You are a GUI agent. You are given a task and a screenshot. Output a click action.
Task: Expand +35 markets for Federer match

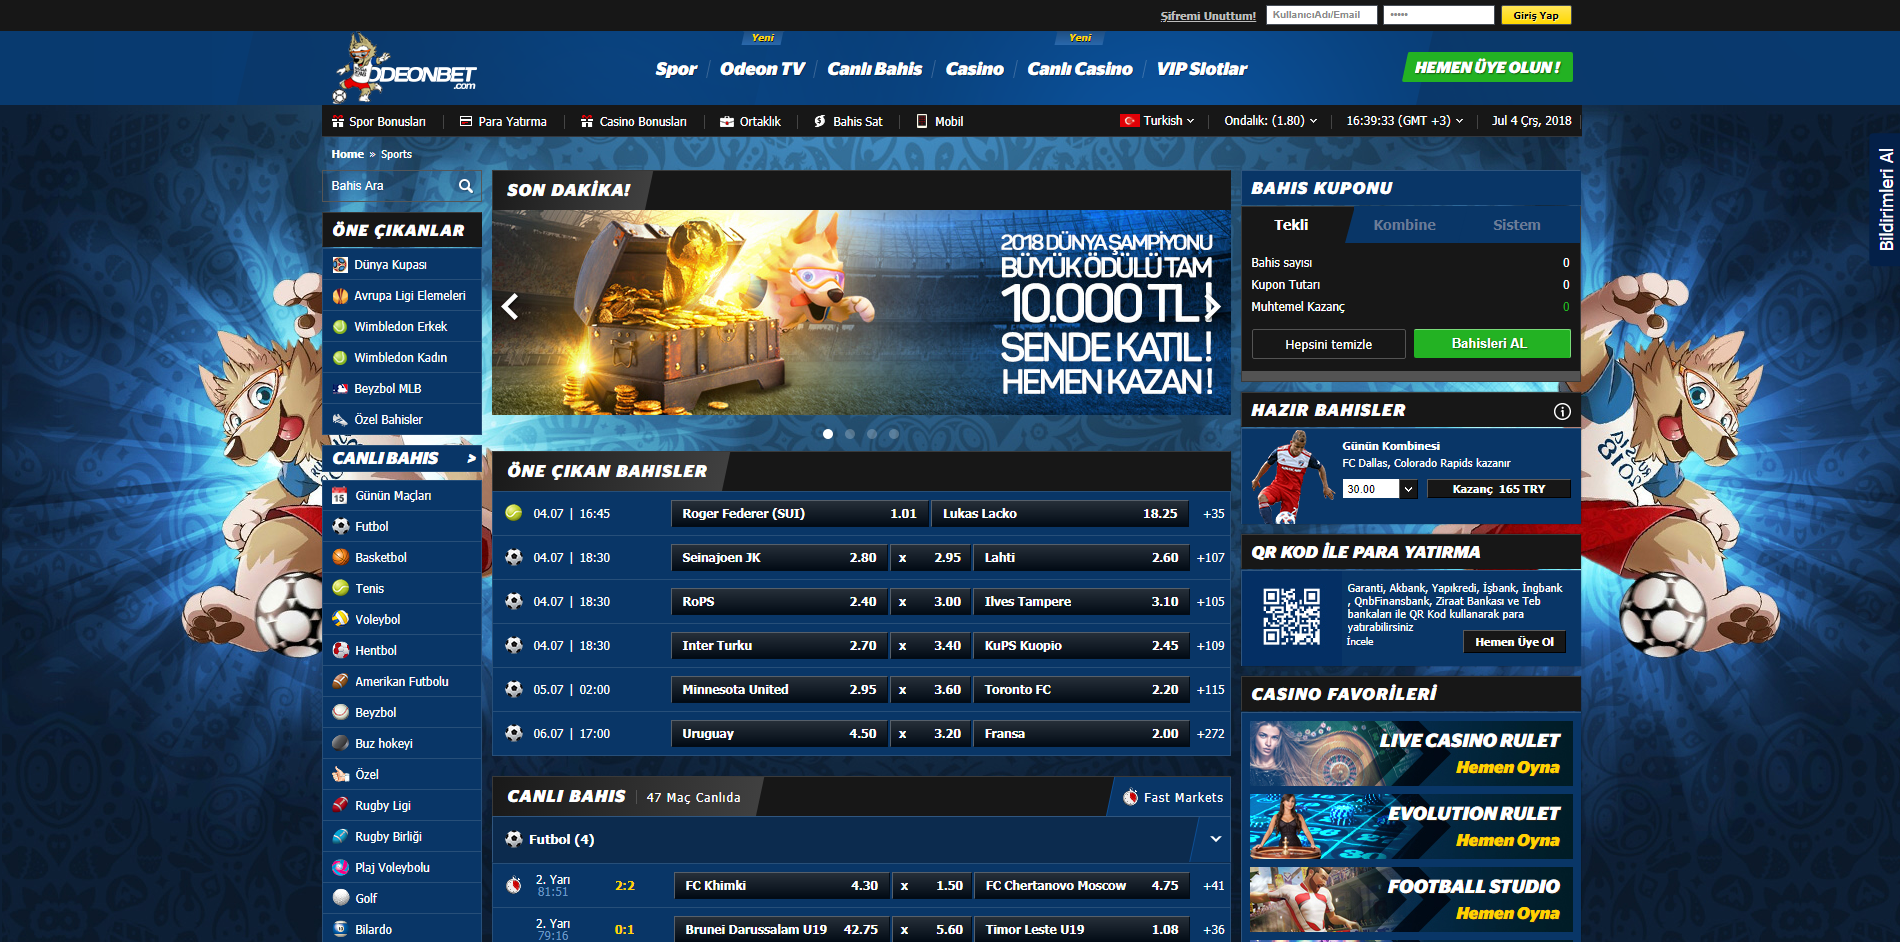click(x=1213, y=514)
